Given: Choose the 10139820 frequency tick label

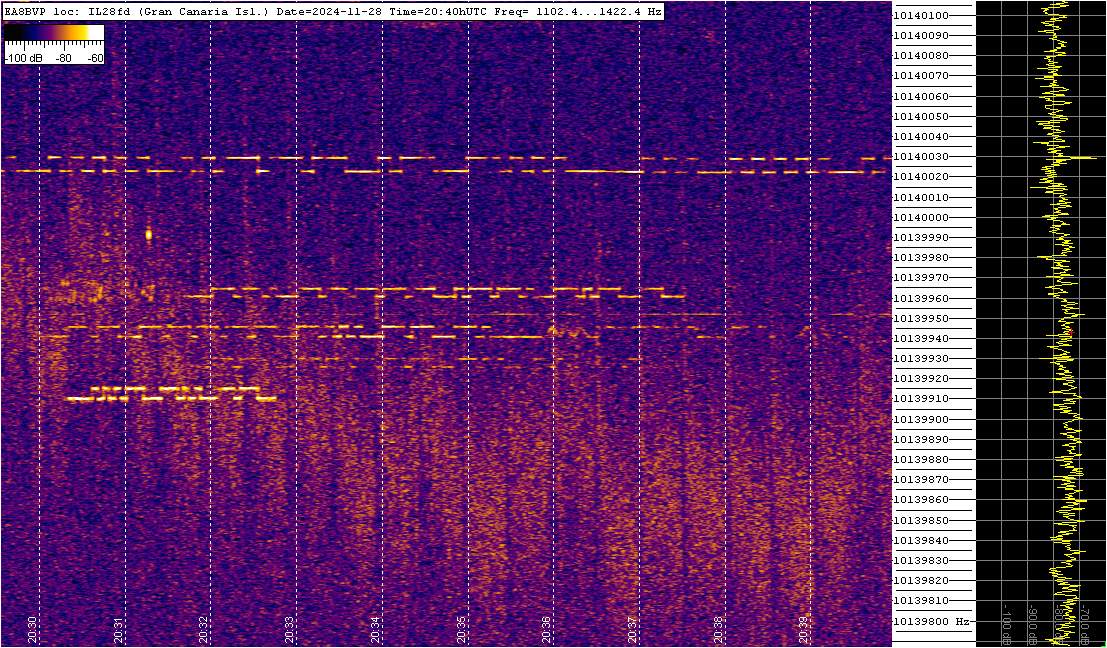Looking at the screenshot, I should click(921, 580).
